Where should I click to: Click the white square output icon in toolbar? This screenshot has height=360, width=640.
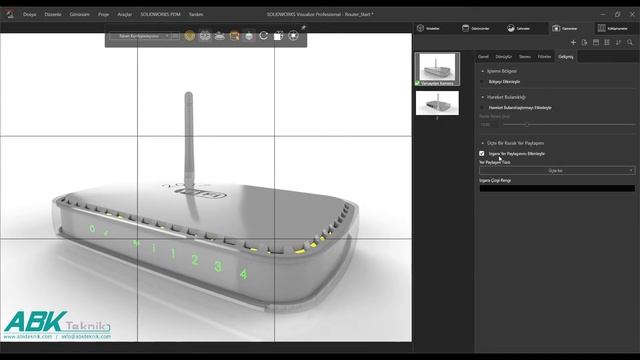pyautogui.click(x=278, y=36)
